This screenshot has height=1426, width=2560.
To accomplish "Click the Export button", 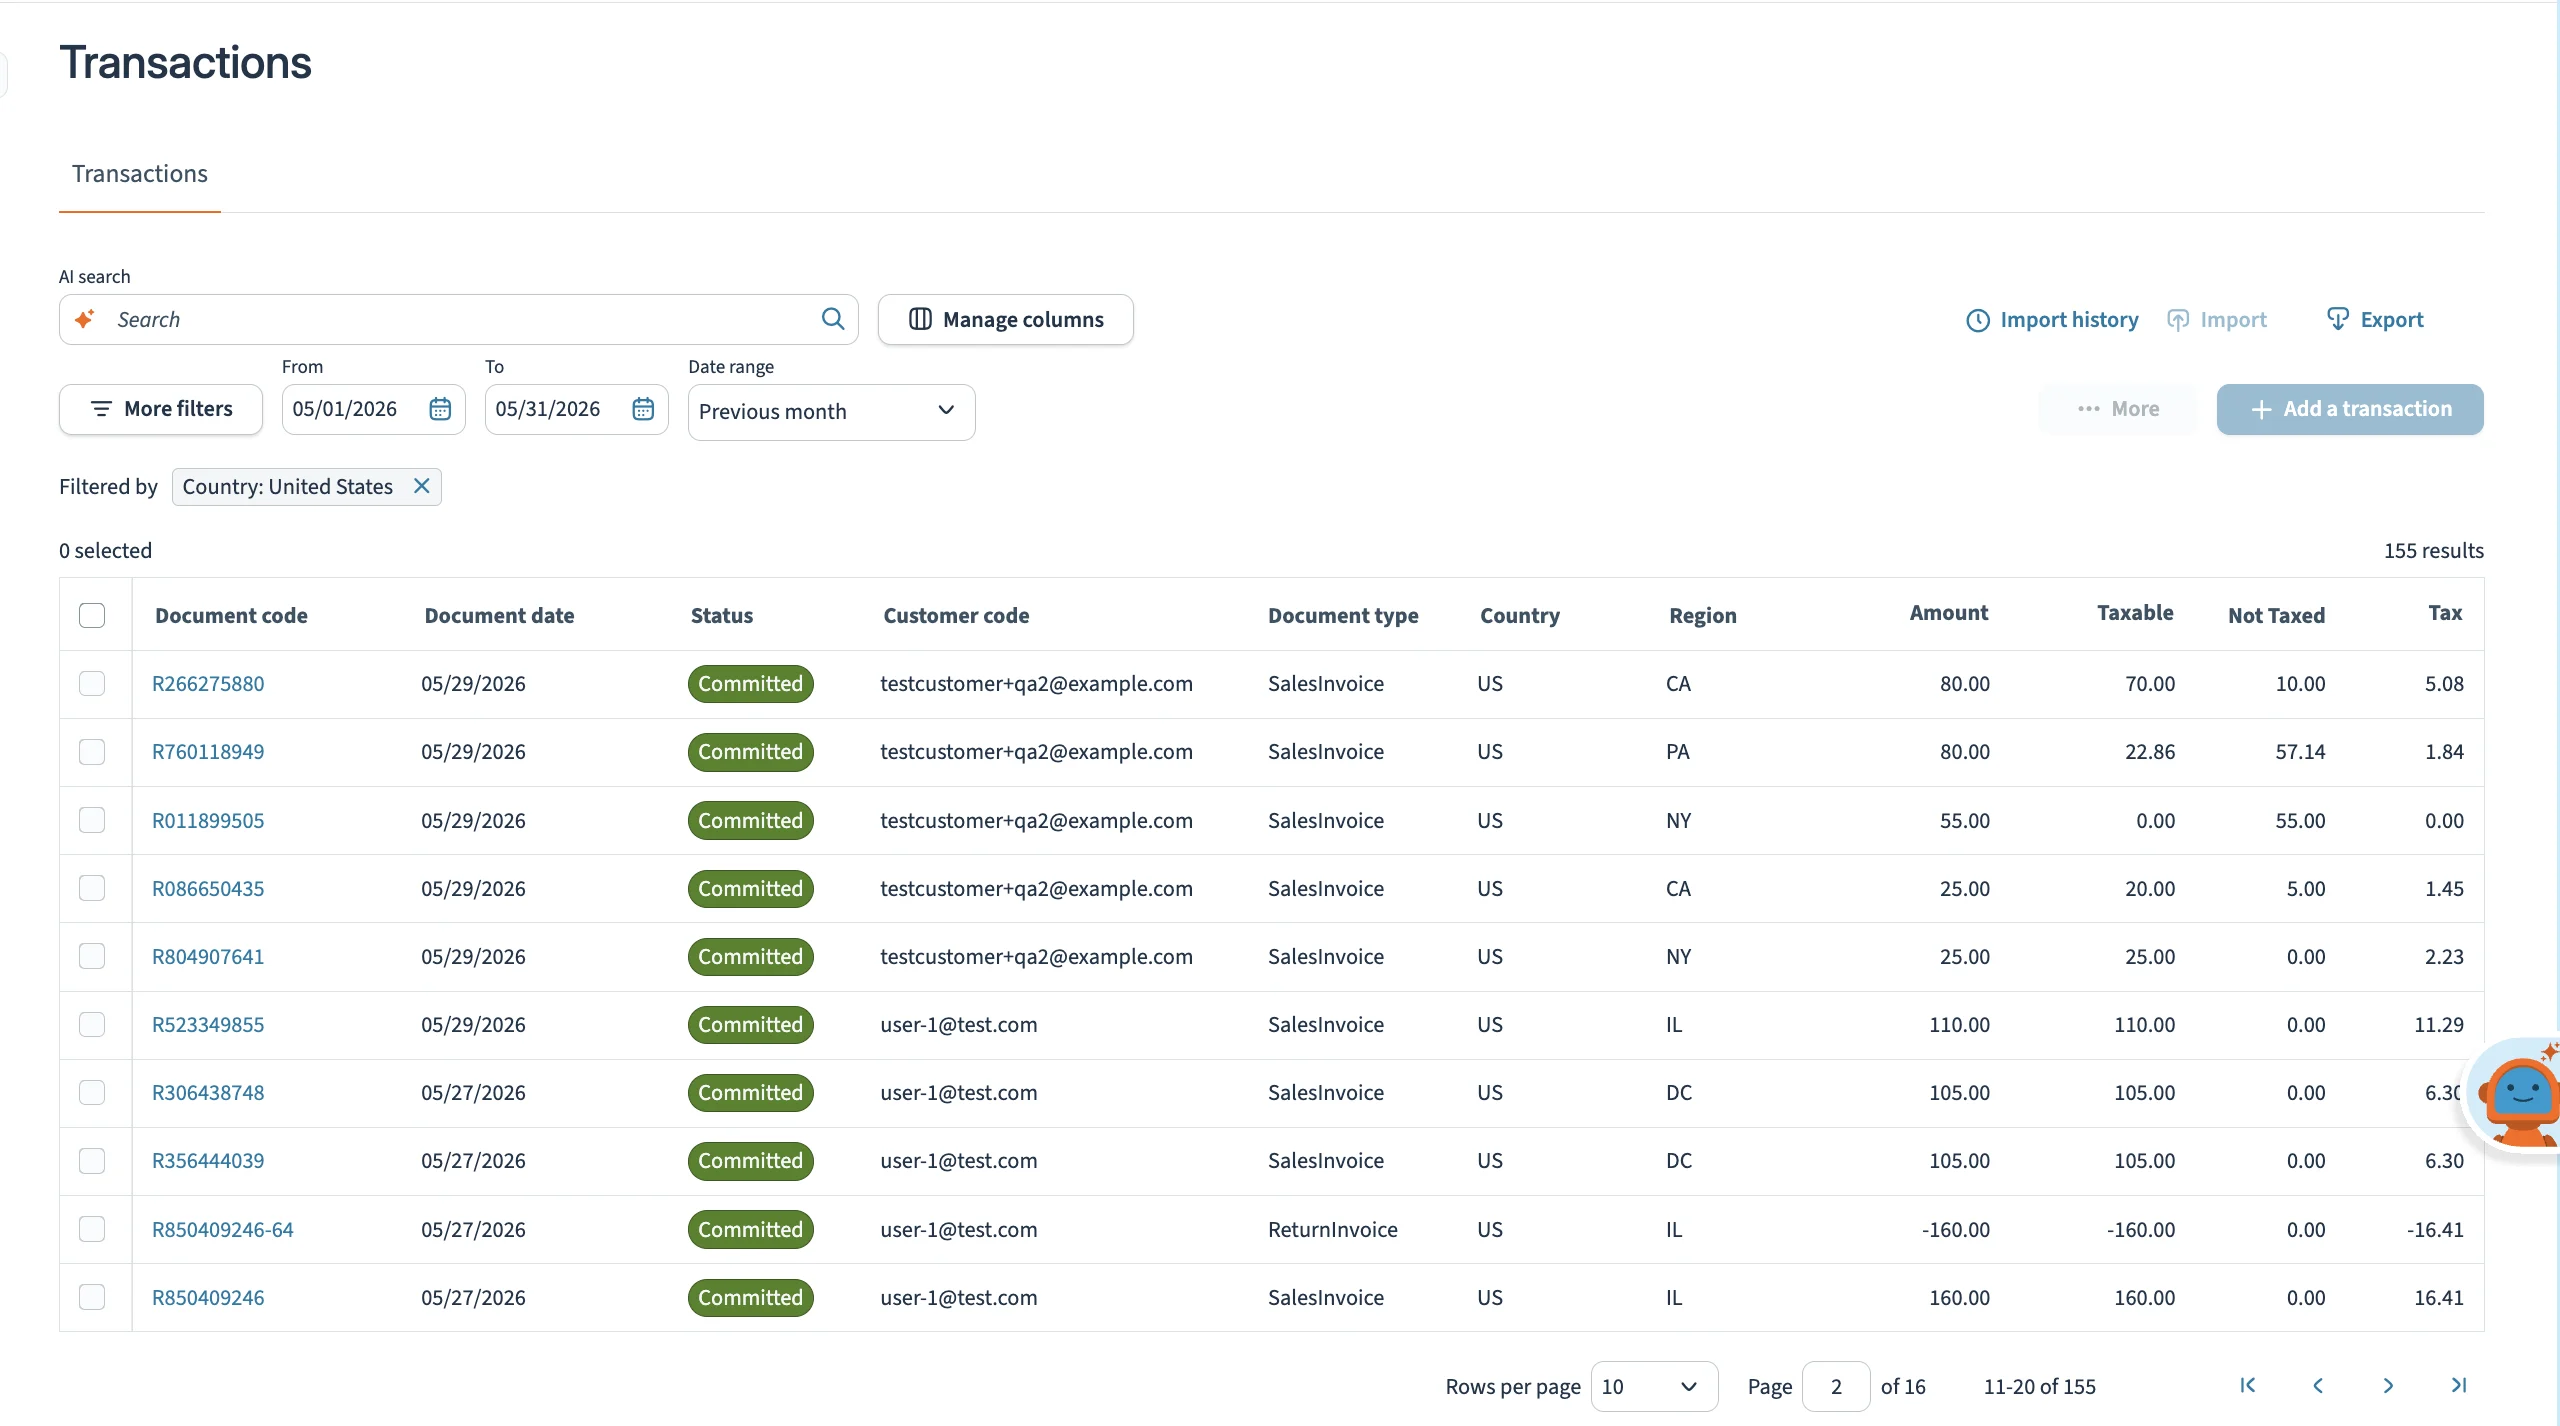I will pos(2375,320).
